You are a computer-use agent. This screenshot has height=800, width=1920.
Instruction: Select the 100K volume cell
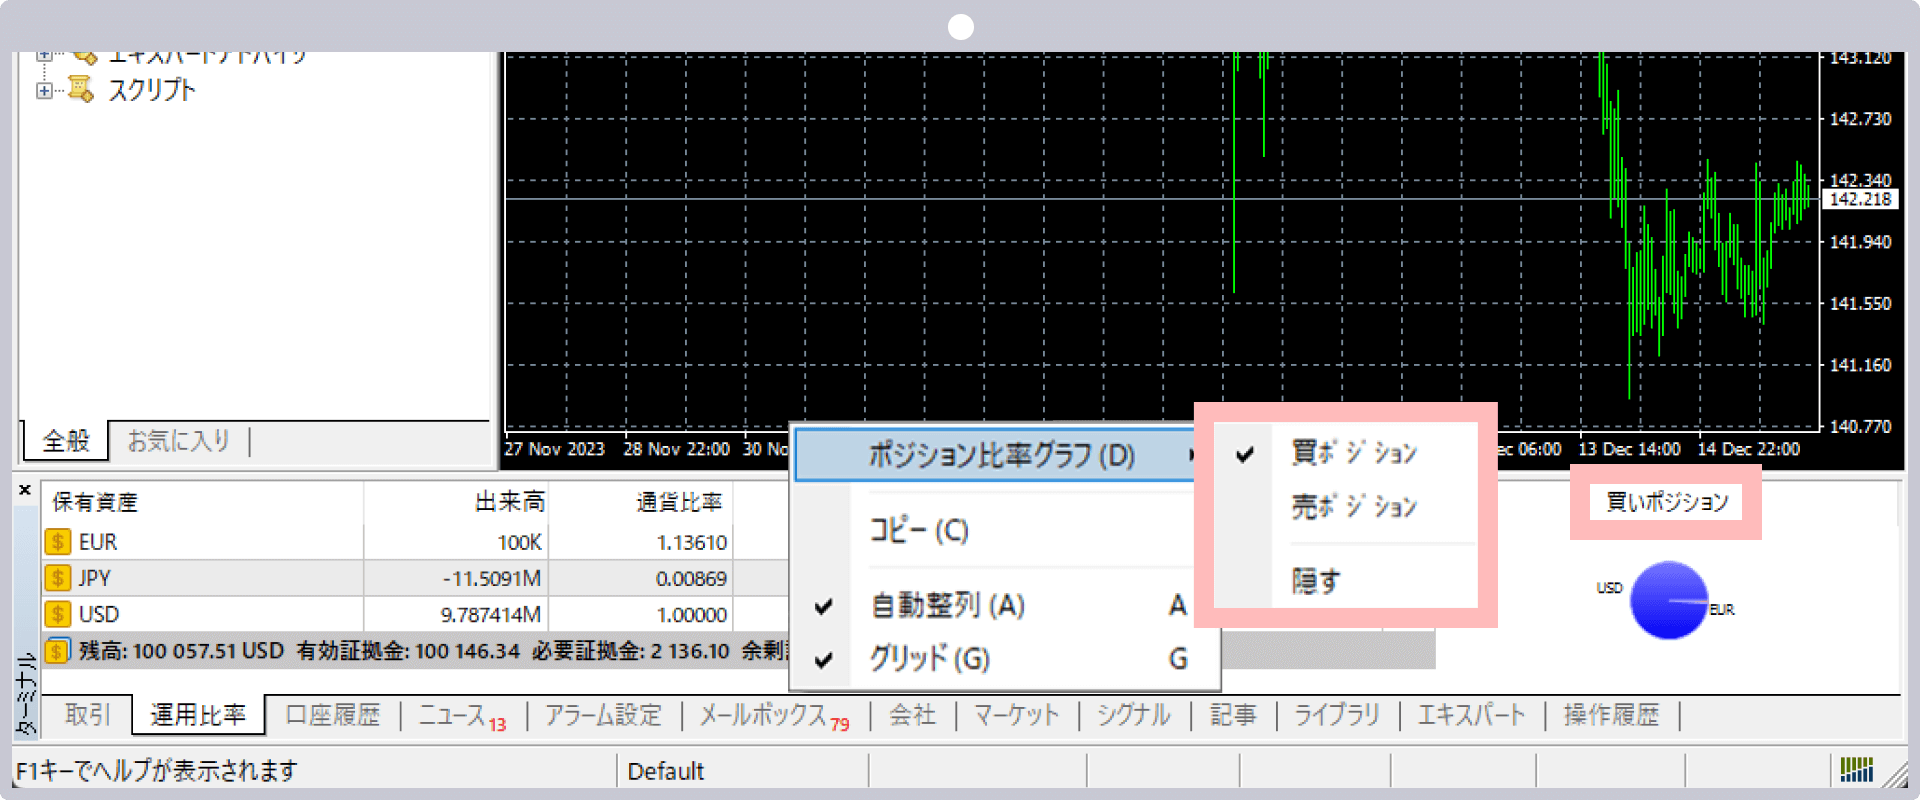(519, 542)
